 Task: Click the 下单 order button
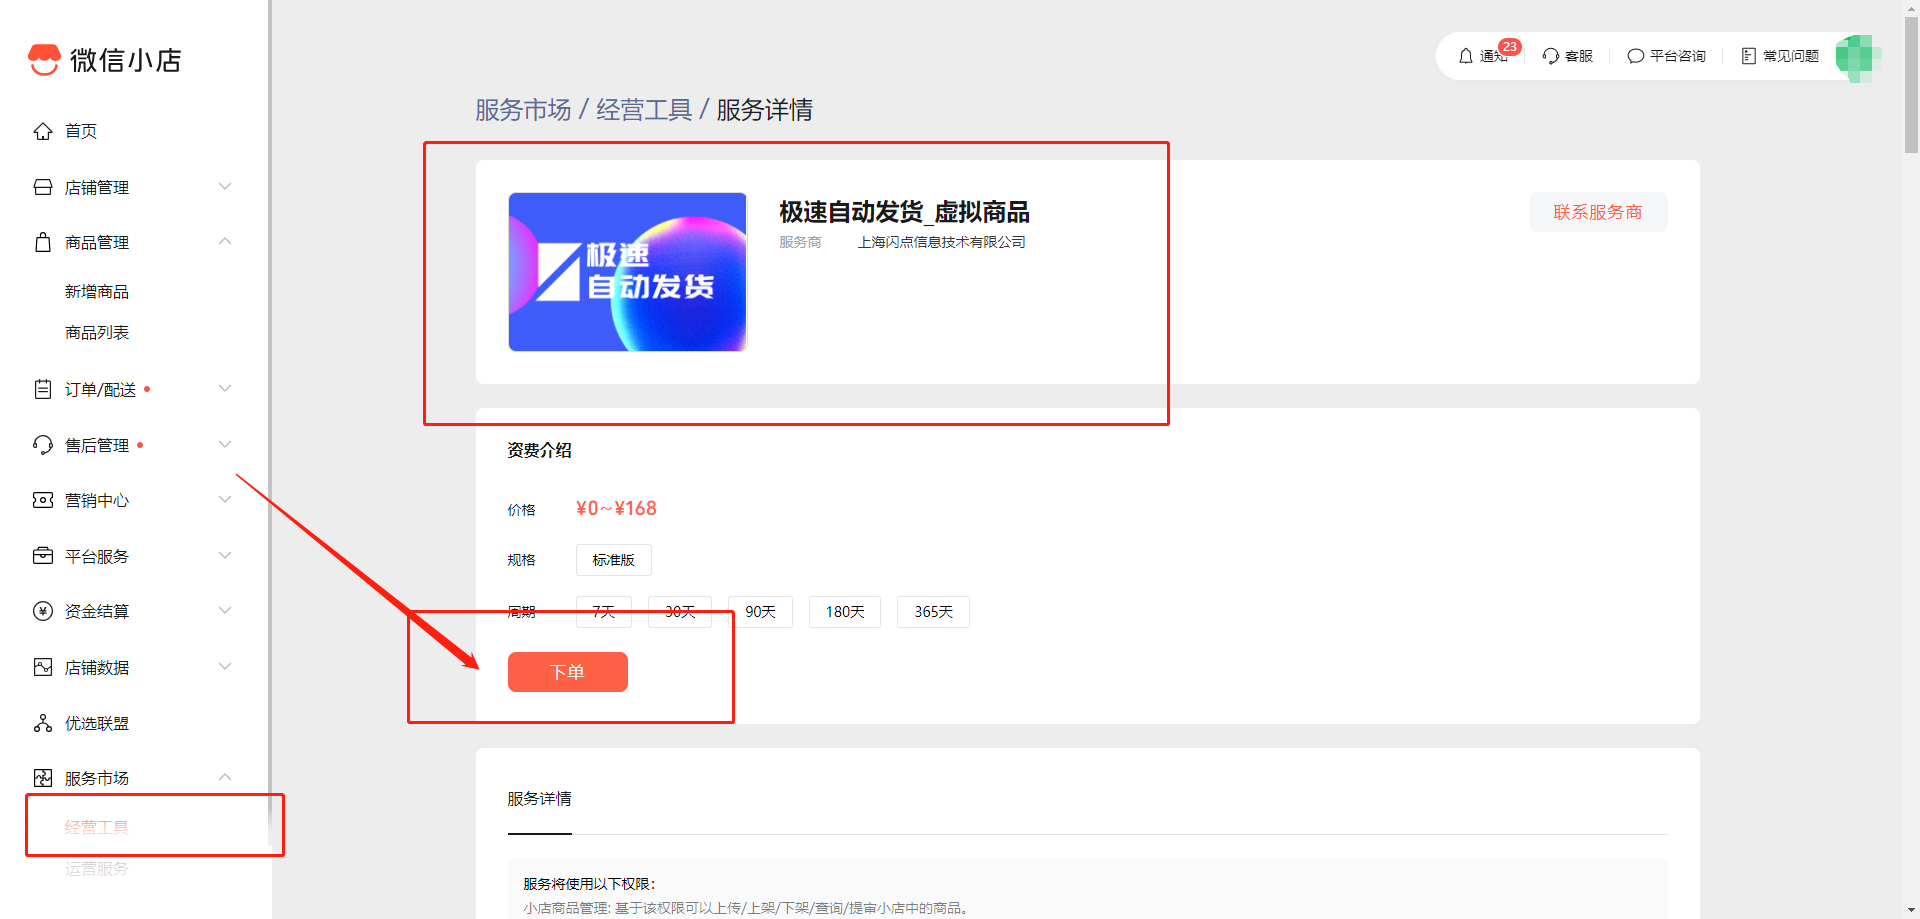pos(568,672)
